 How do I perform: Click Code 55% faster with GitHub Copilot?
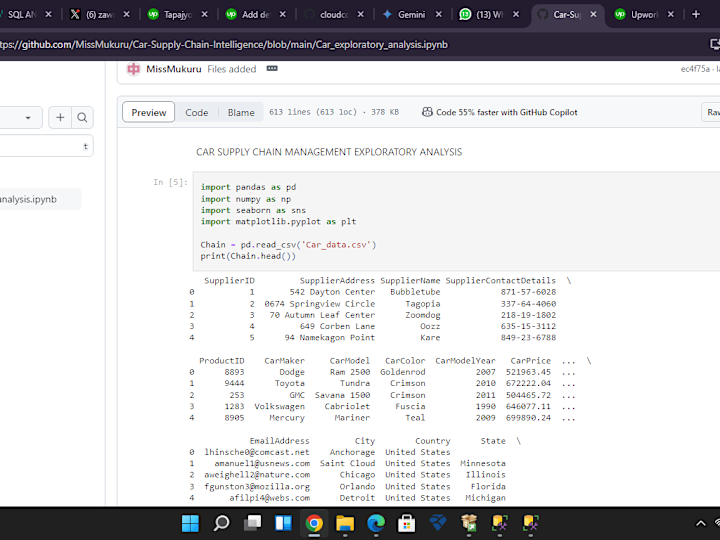(506, 112)
